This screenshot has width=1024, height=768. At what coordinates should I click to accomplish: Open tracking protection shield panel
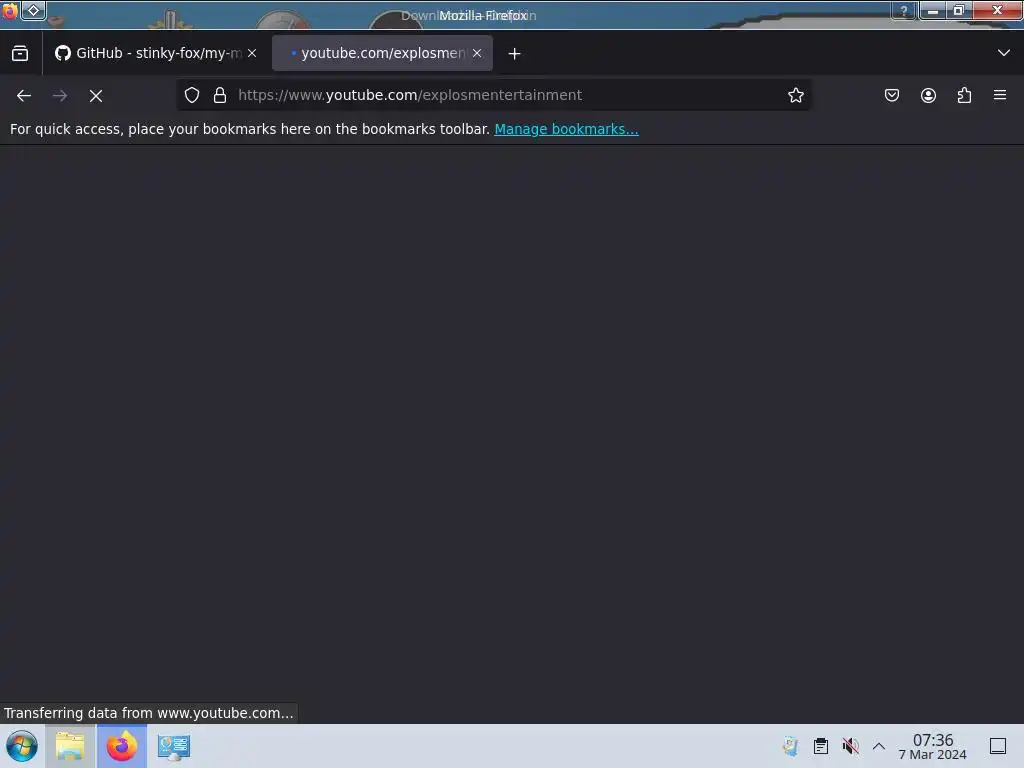(x=192, y=95)
